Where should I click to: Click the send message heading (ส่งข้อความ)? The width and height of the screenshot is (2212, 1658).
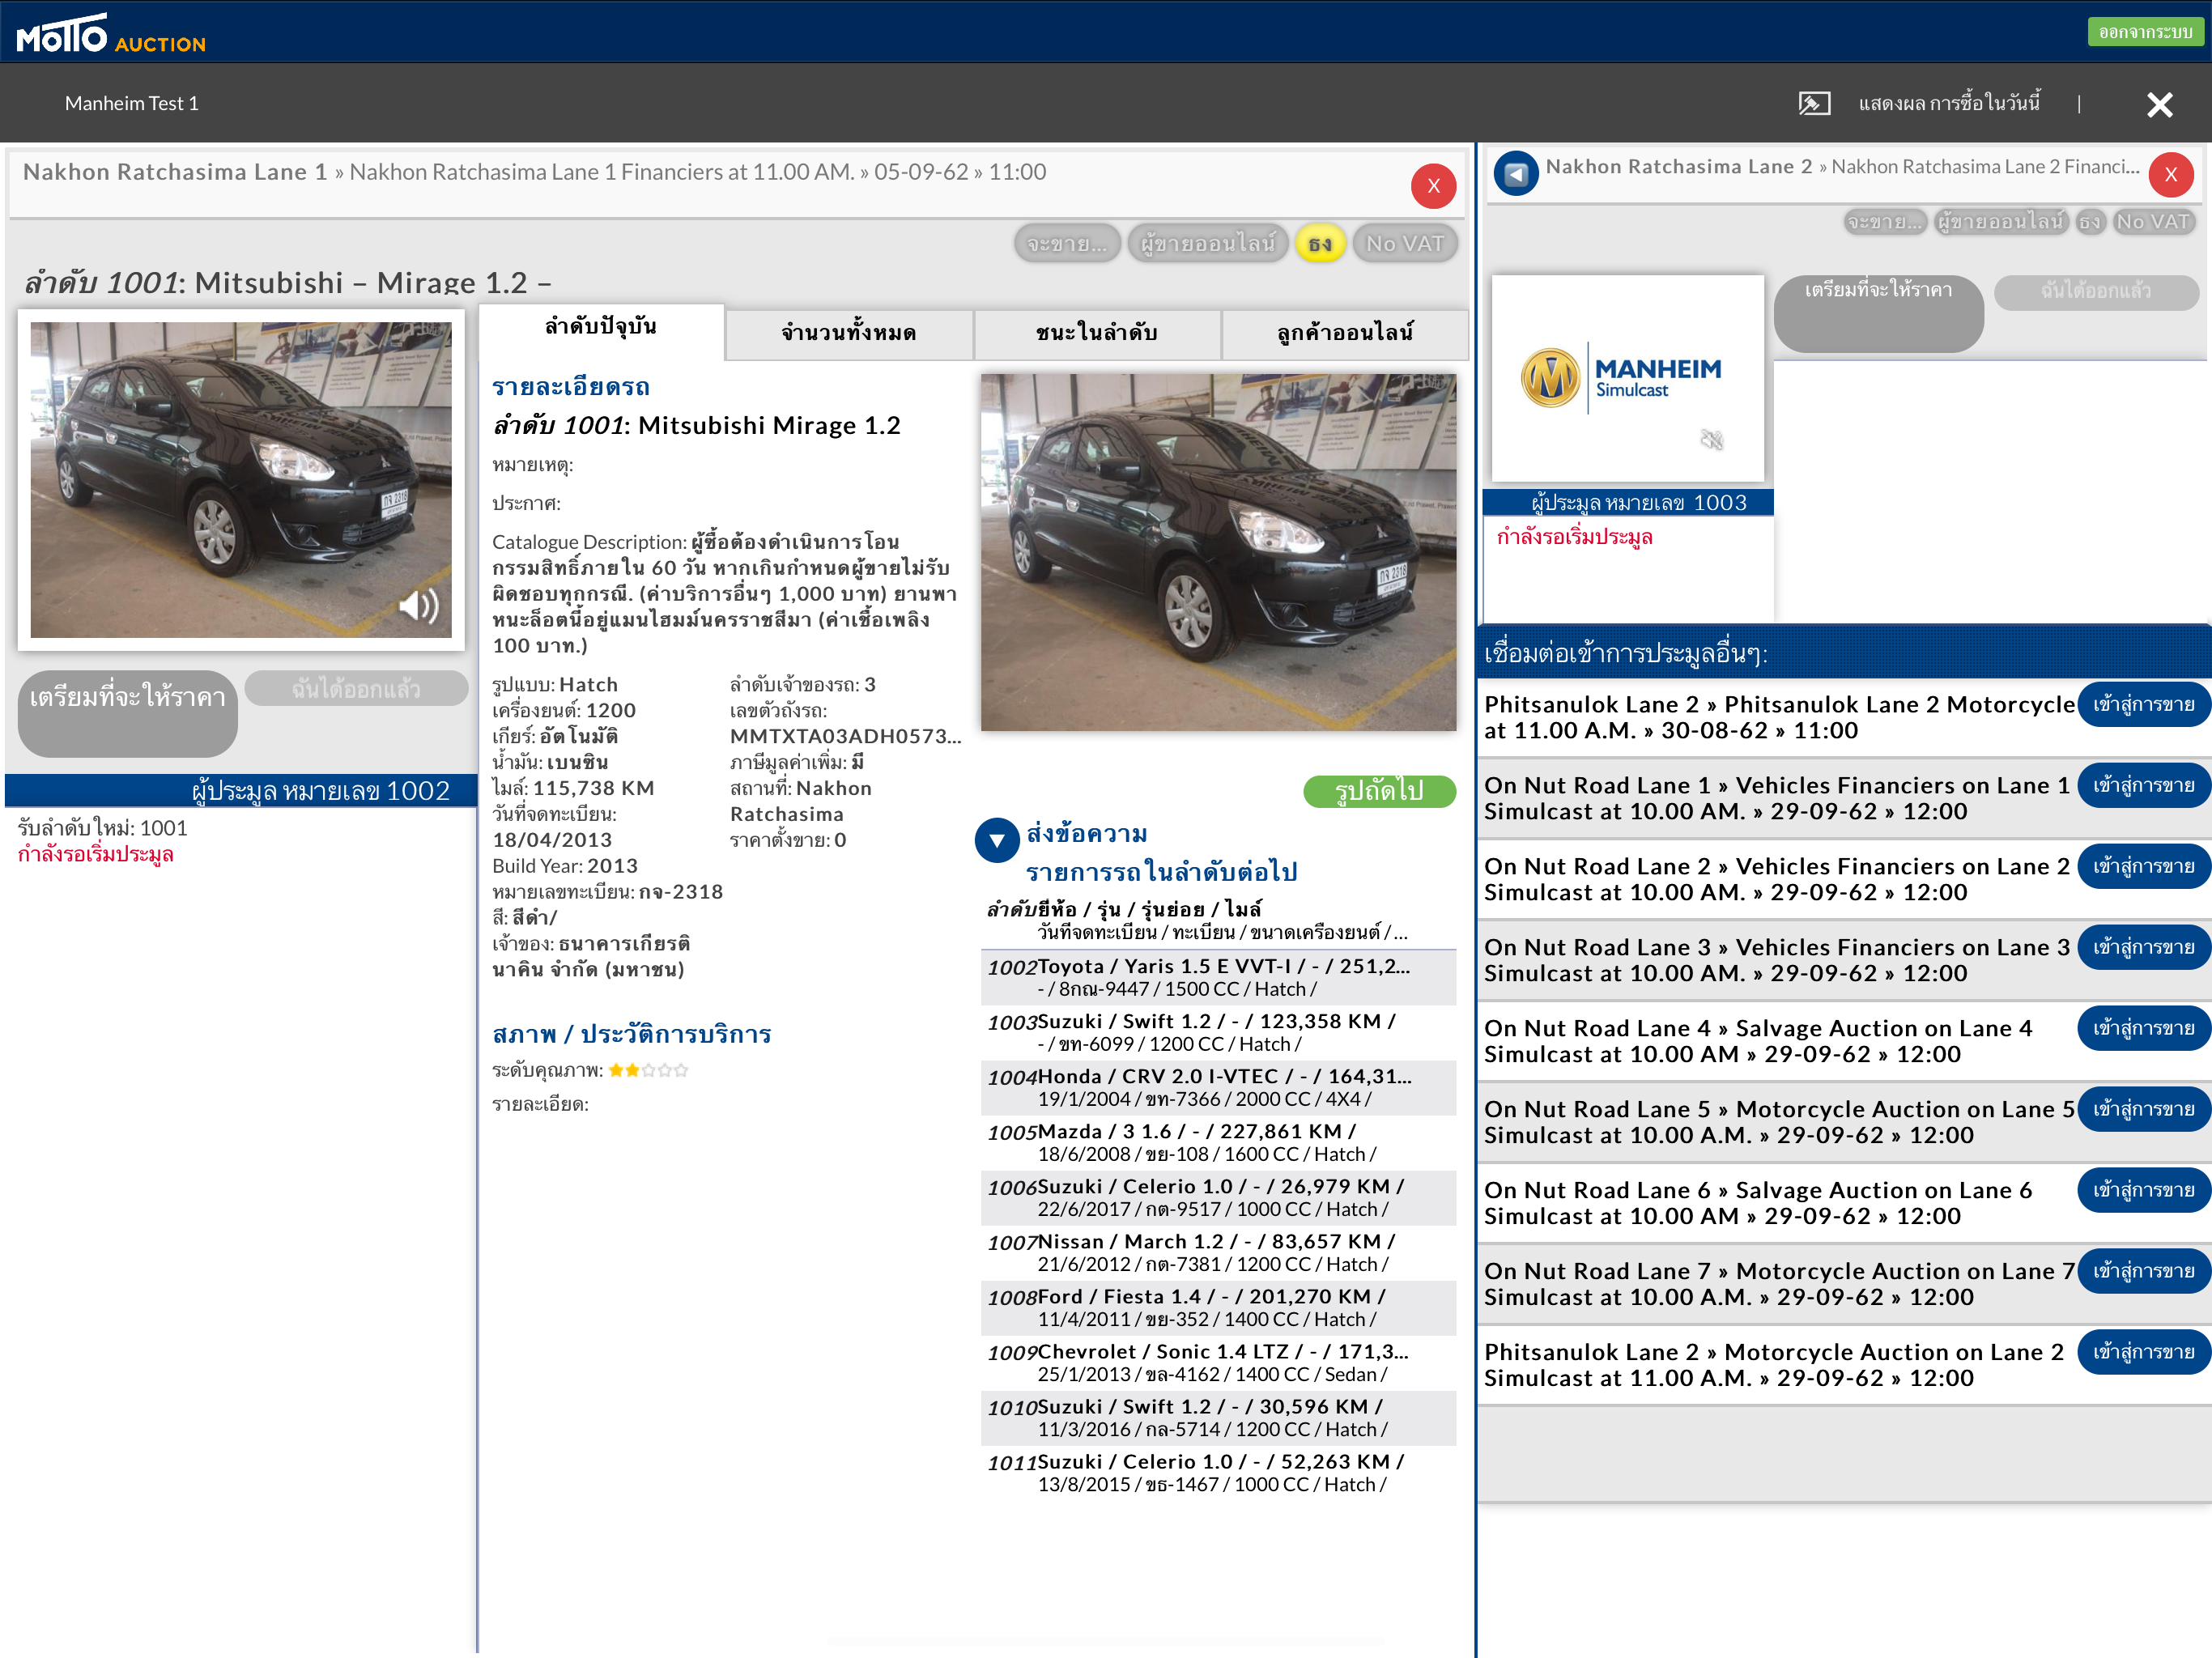(x=1087, y=834)
